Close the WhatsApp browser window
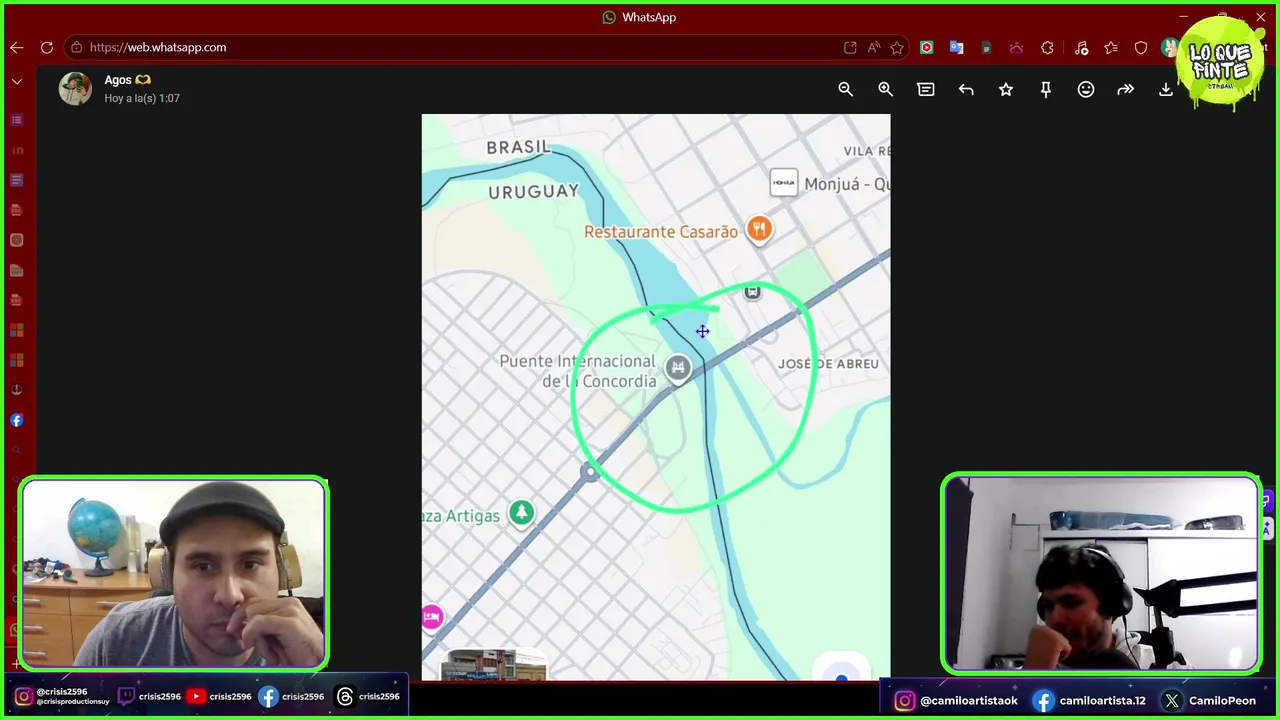This screenshot has height=720, width=1280. pyautogui.click(x=1261, y=17)
